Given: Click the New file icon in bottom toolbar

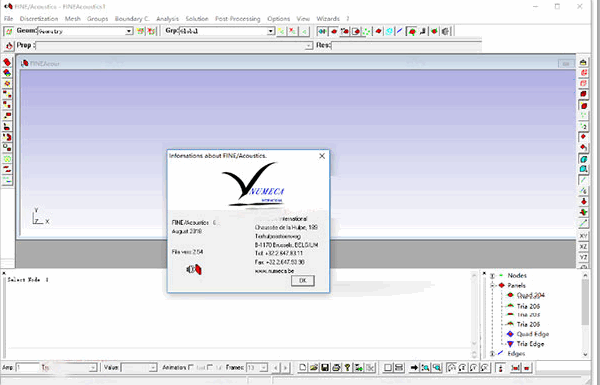Looking at the screenshot, I should click(x=302, y=367).
